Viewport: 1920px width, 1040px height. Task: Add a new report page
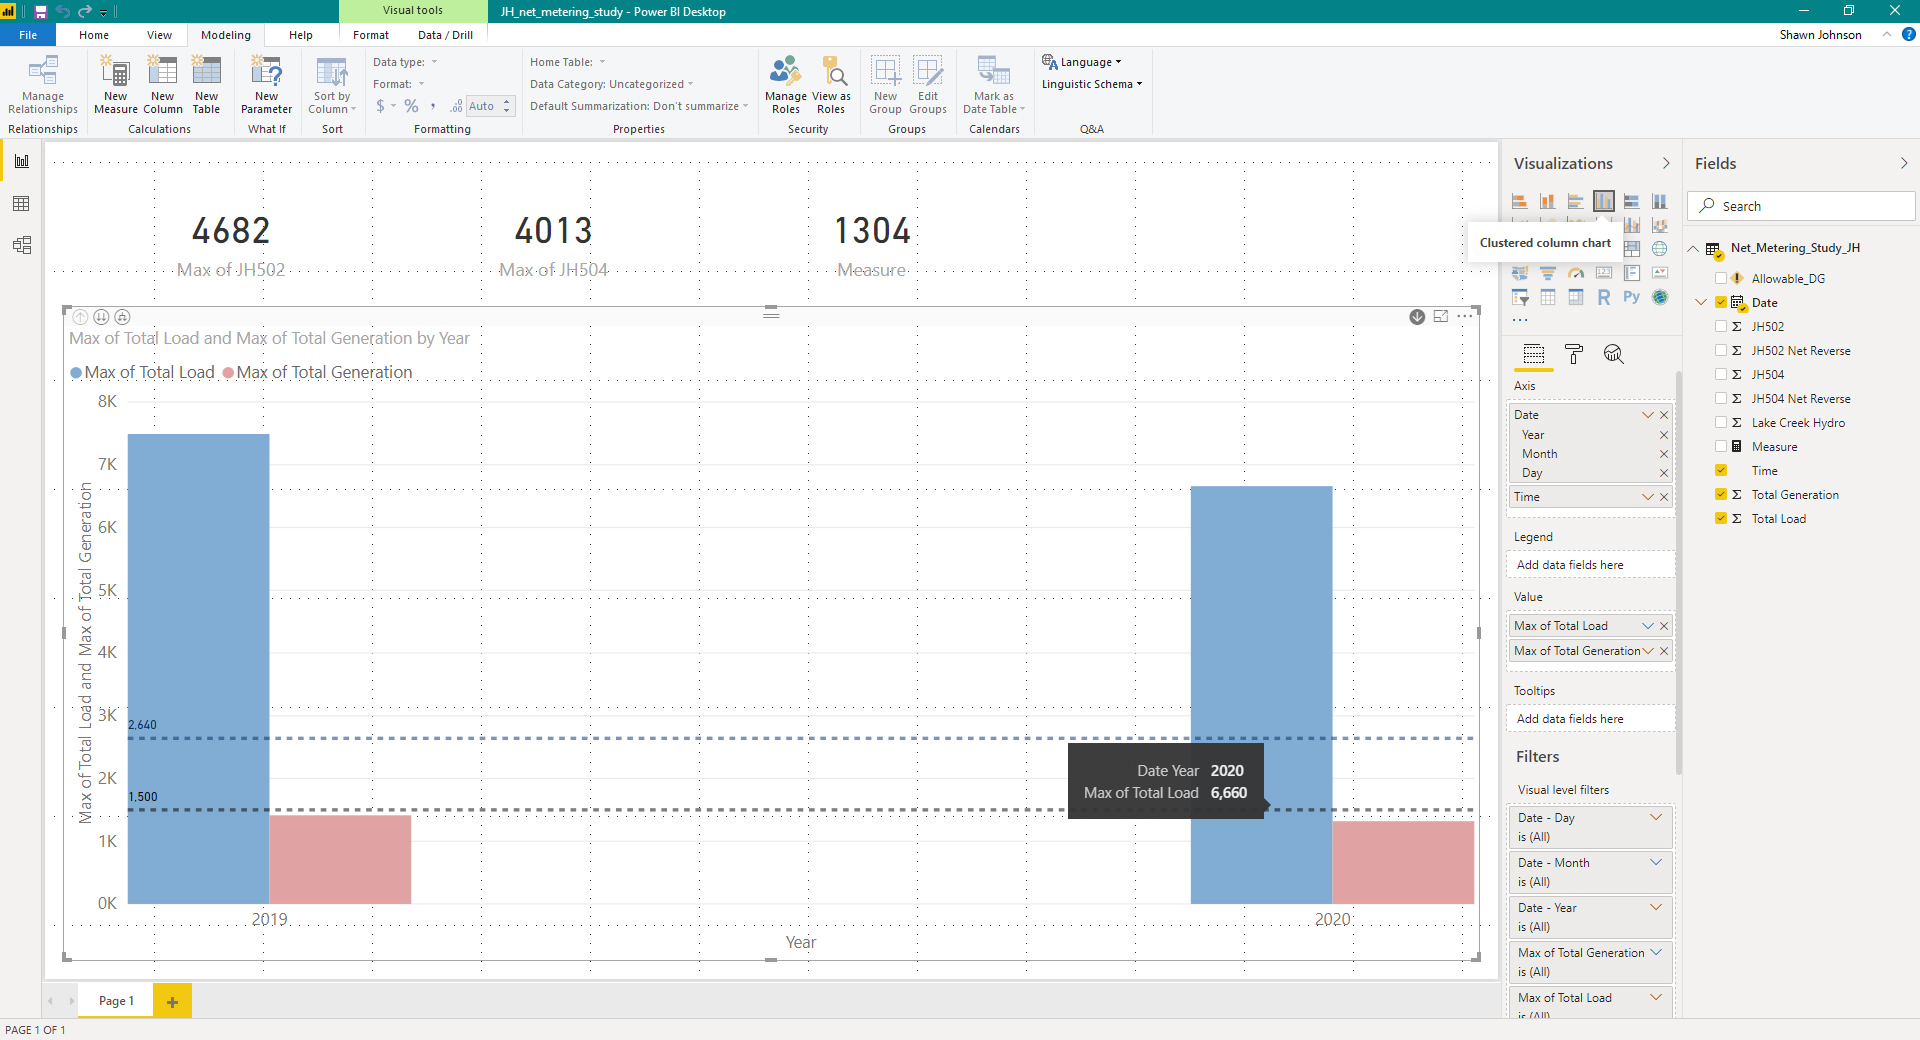(x=172, y=1001)
